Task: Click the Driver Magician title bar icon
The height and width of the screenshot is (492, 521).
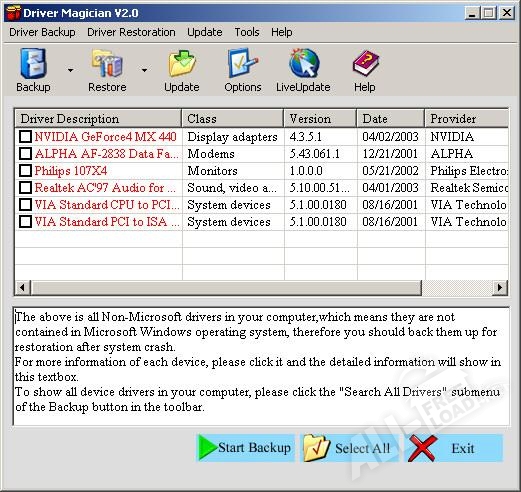Action: click(x=13, y=13)
